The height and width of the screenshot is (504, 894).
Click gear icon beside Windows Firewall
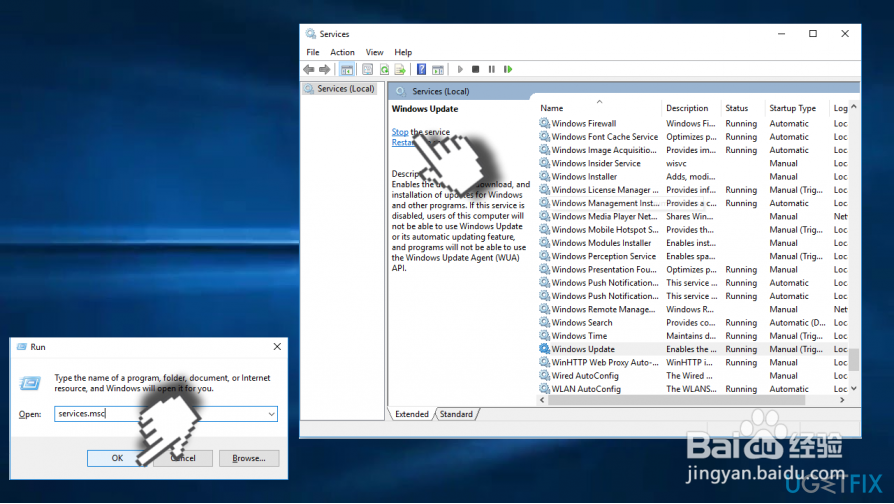coord(544,123)
